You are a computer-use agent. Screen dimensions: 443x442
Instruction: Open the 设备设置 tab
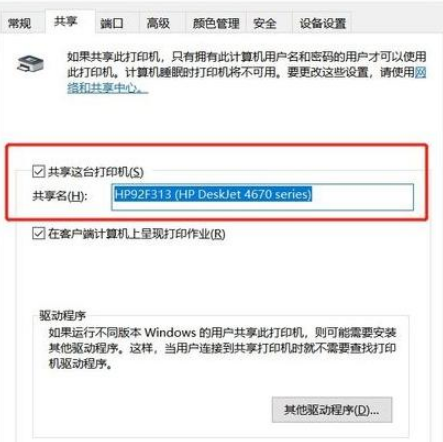click(x=322, y=23)
